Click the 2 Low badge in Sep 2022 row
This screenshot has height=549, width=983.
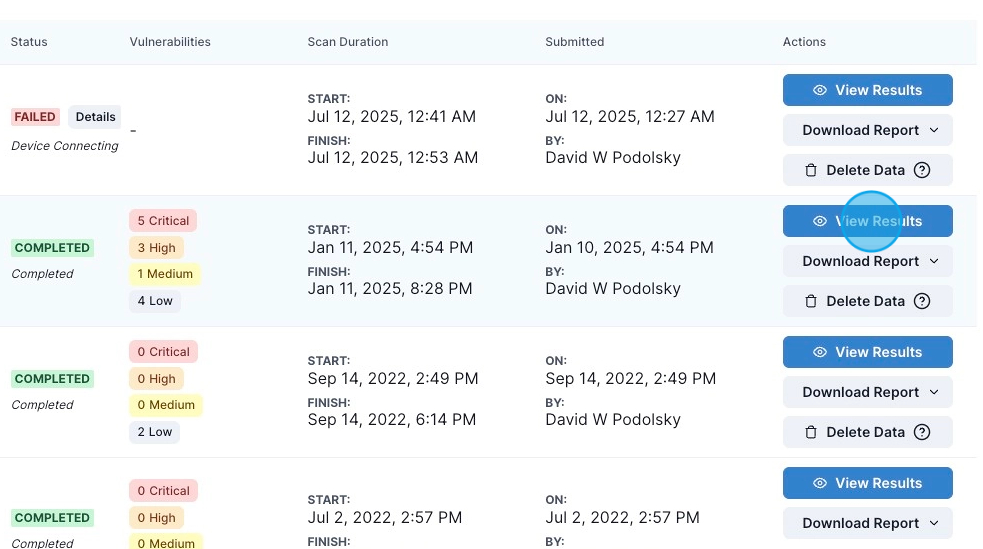tap(154, 432)
